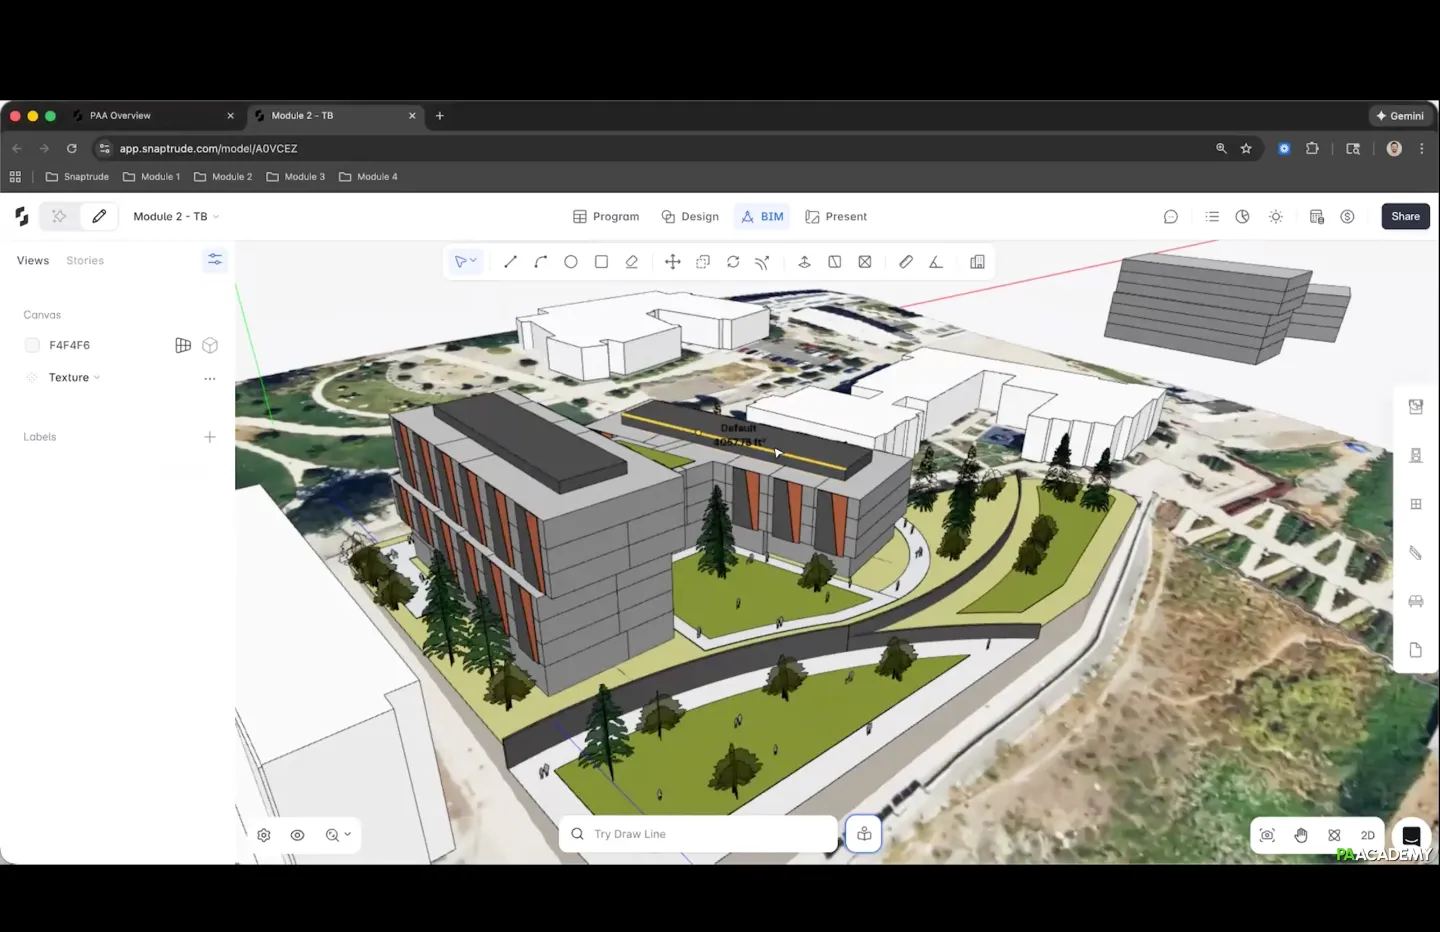Switch to 2D view mode

point(1367,835)
